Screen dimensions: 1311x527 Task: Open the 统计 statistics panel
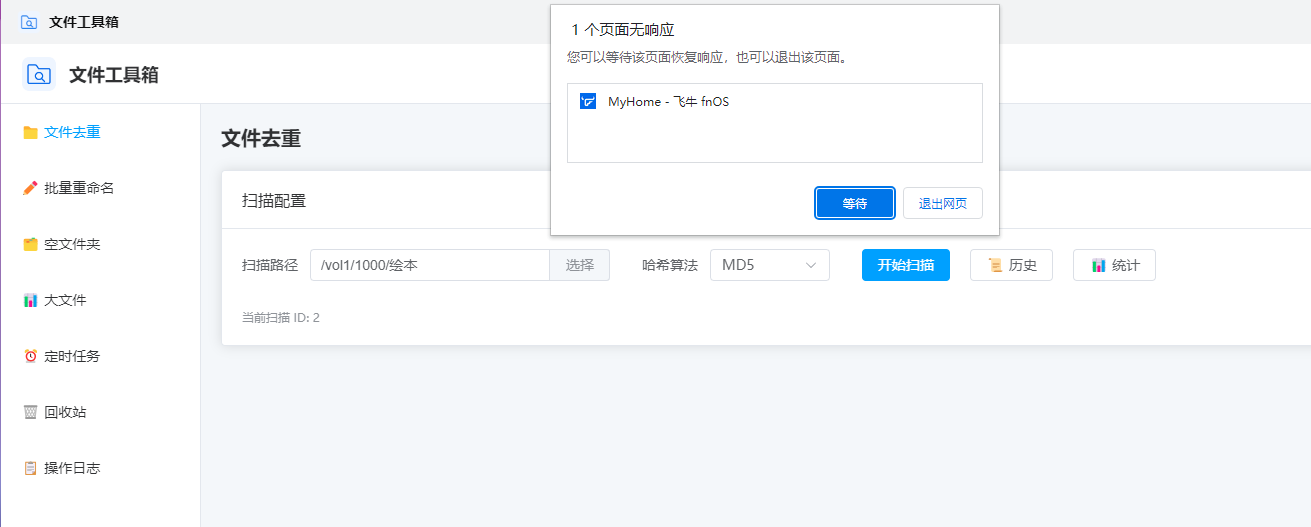[x=1114, y=265]
